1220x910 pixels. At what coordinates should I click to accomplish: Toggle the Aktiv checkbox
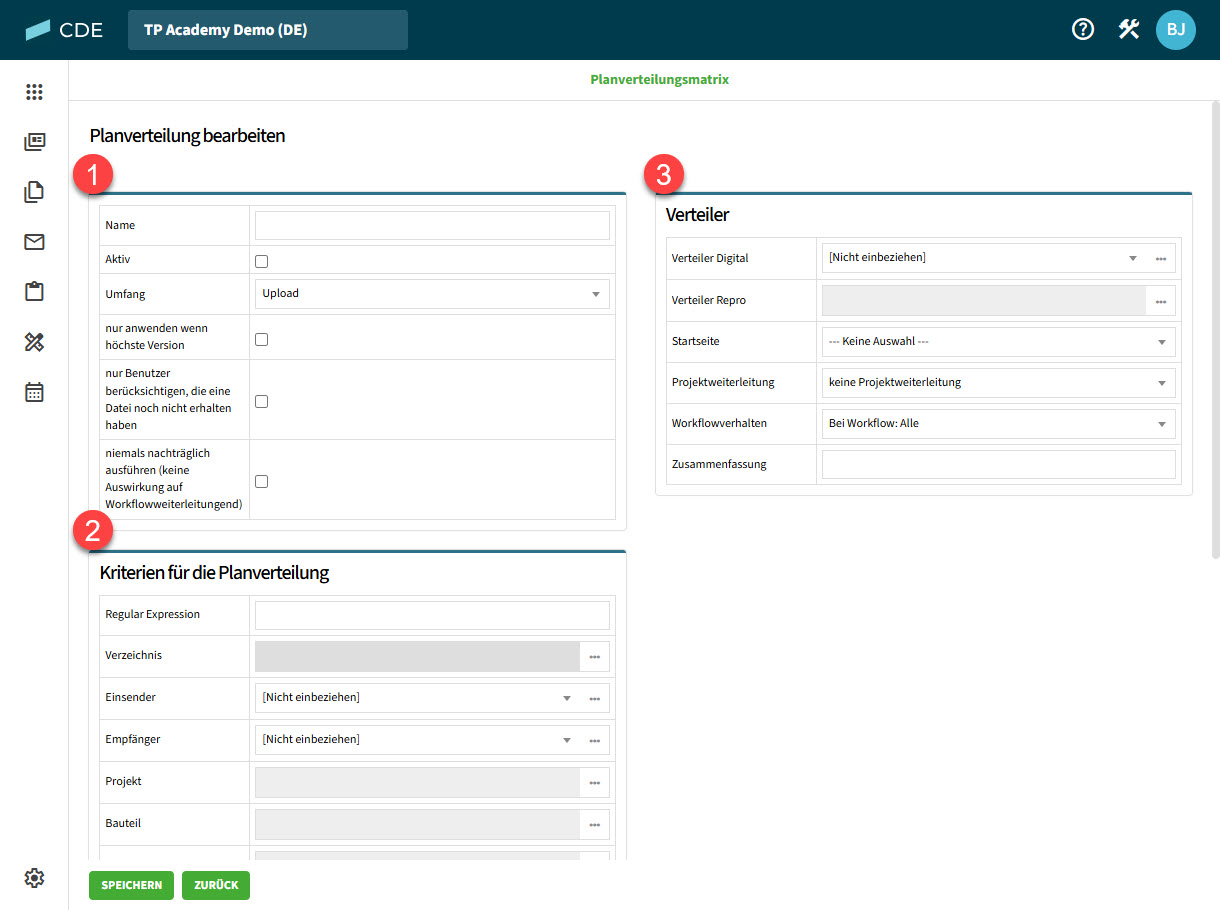(262, 261)
